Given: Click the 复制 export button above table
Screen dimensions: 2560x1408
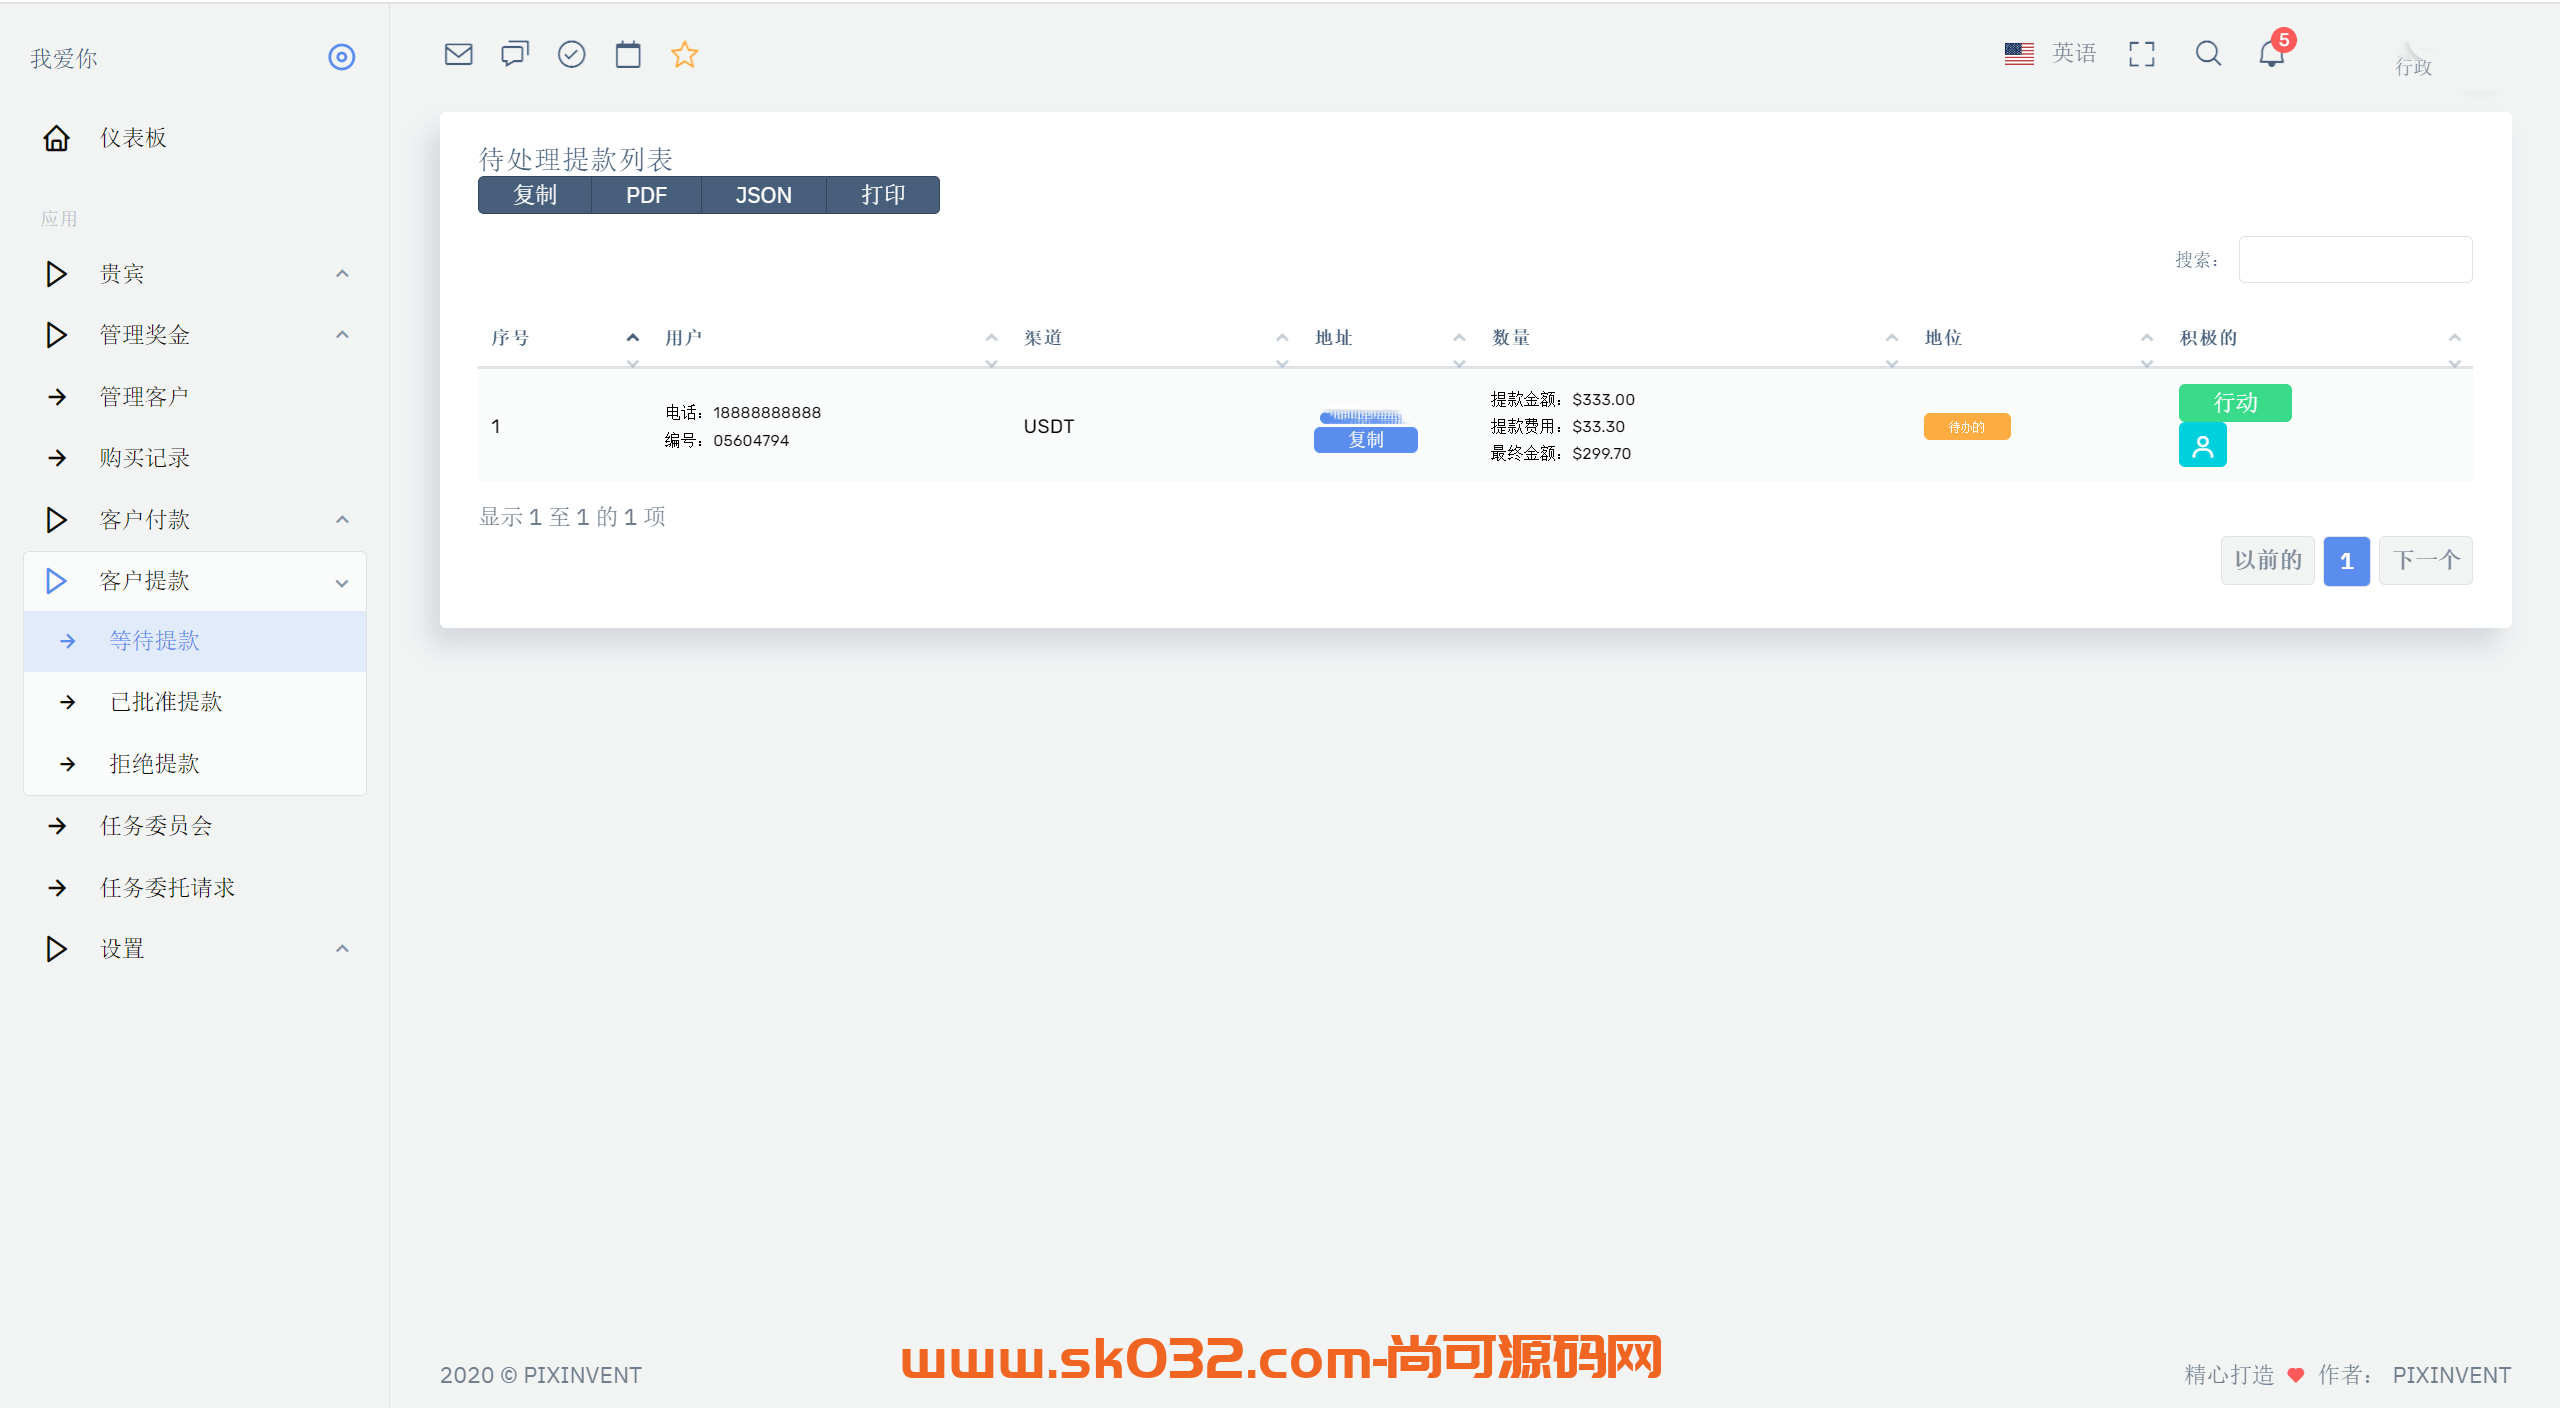Looking at the screenshot, I should (x=535, y=195).
